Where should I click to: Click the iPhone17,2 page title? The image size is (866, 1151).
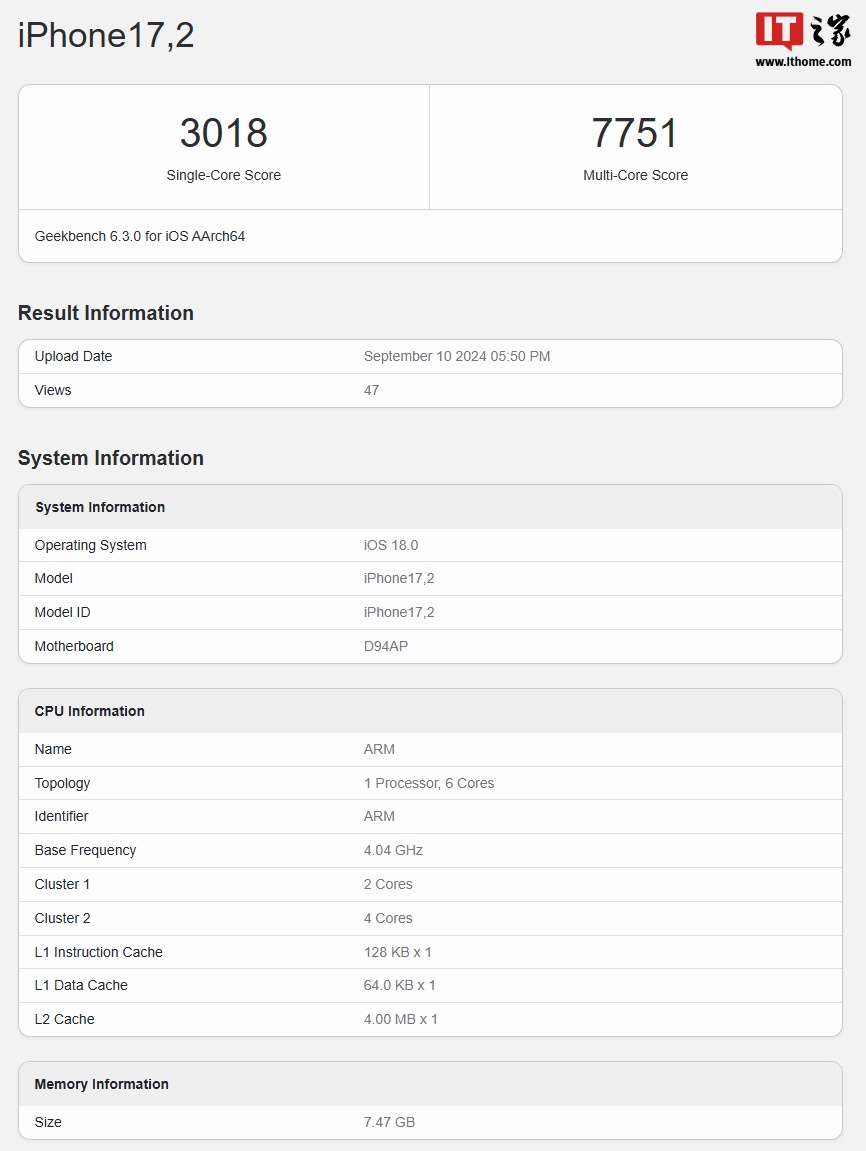(106, 36)
